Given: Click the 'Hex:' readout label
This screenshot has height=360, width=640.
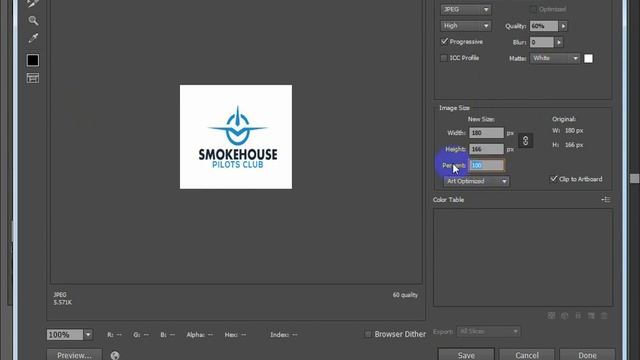Looking at the screenshot, I should [231, 335].
